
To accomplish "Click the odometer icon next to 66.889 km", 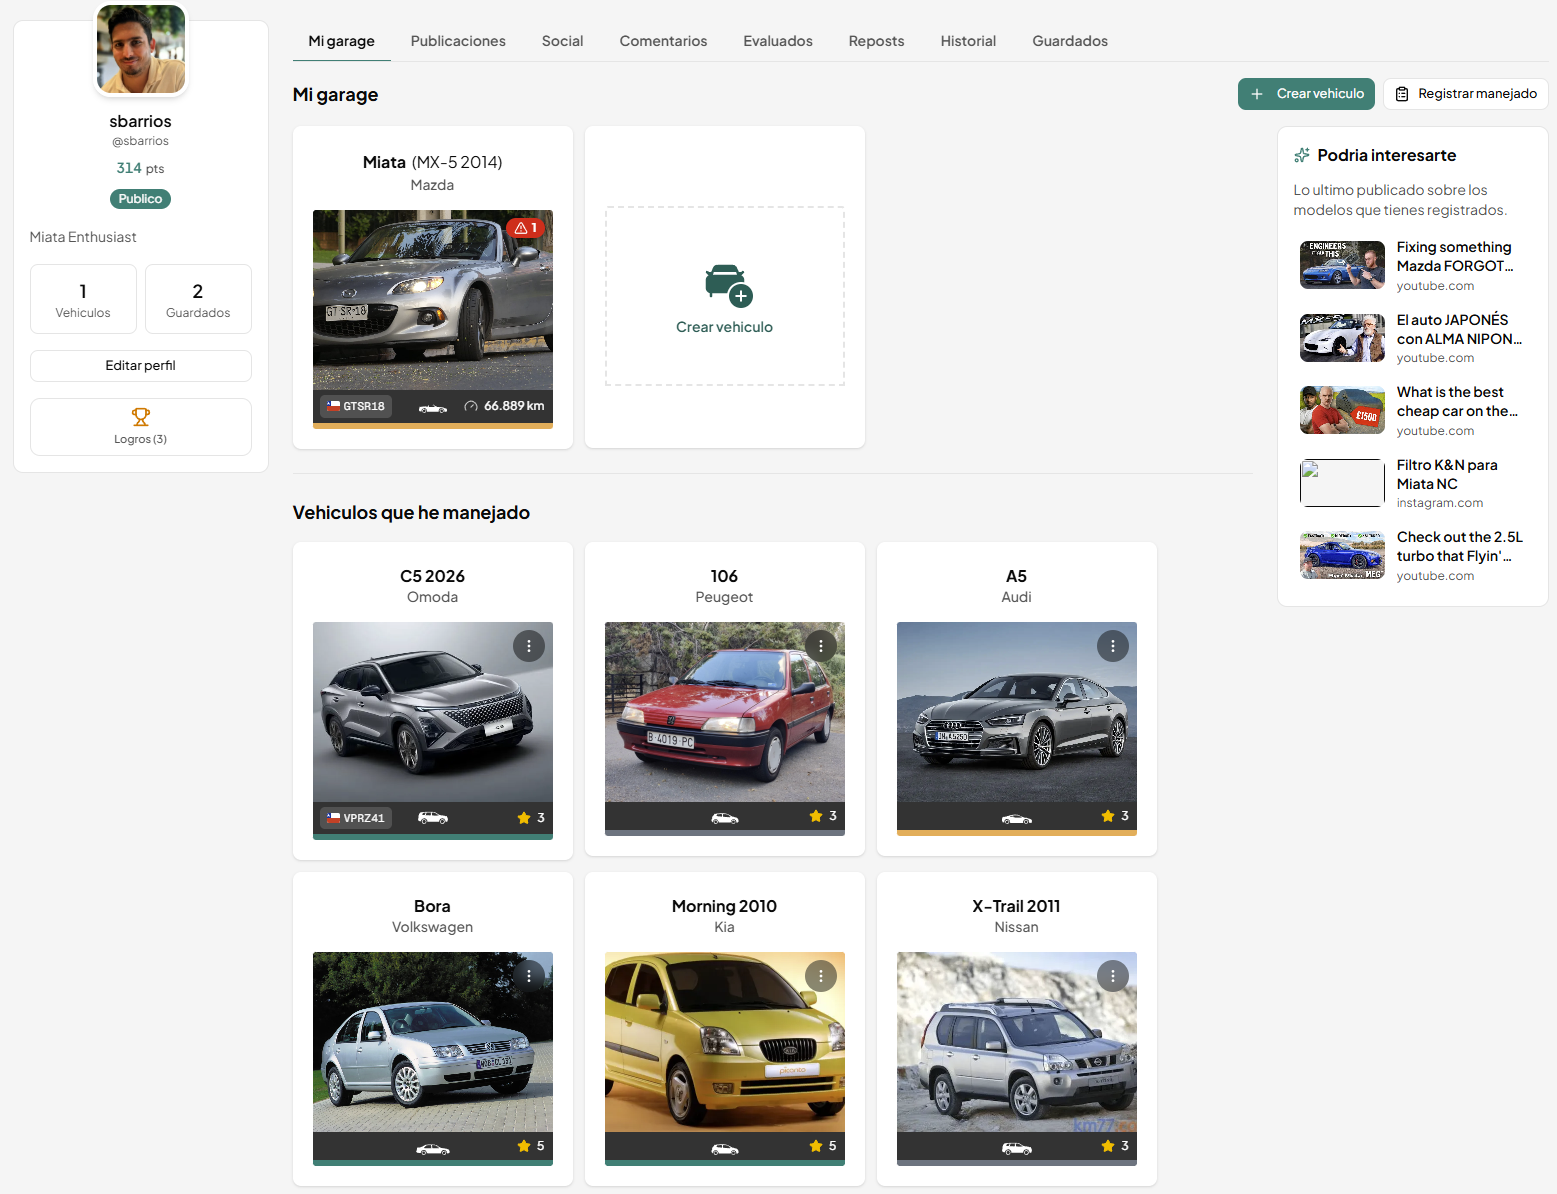I will pos(471,406).
